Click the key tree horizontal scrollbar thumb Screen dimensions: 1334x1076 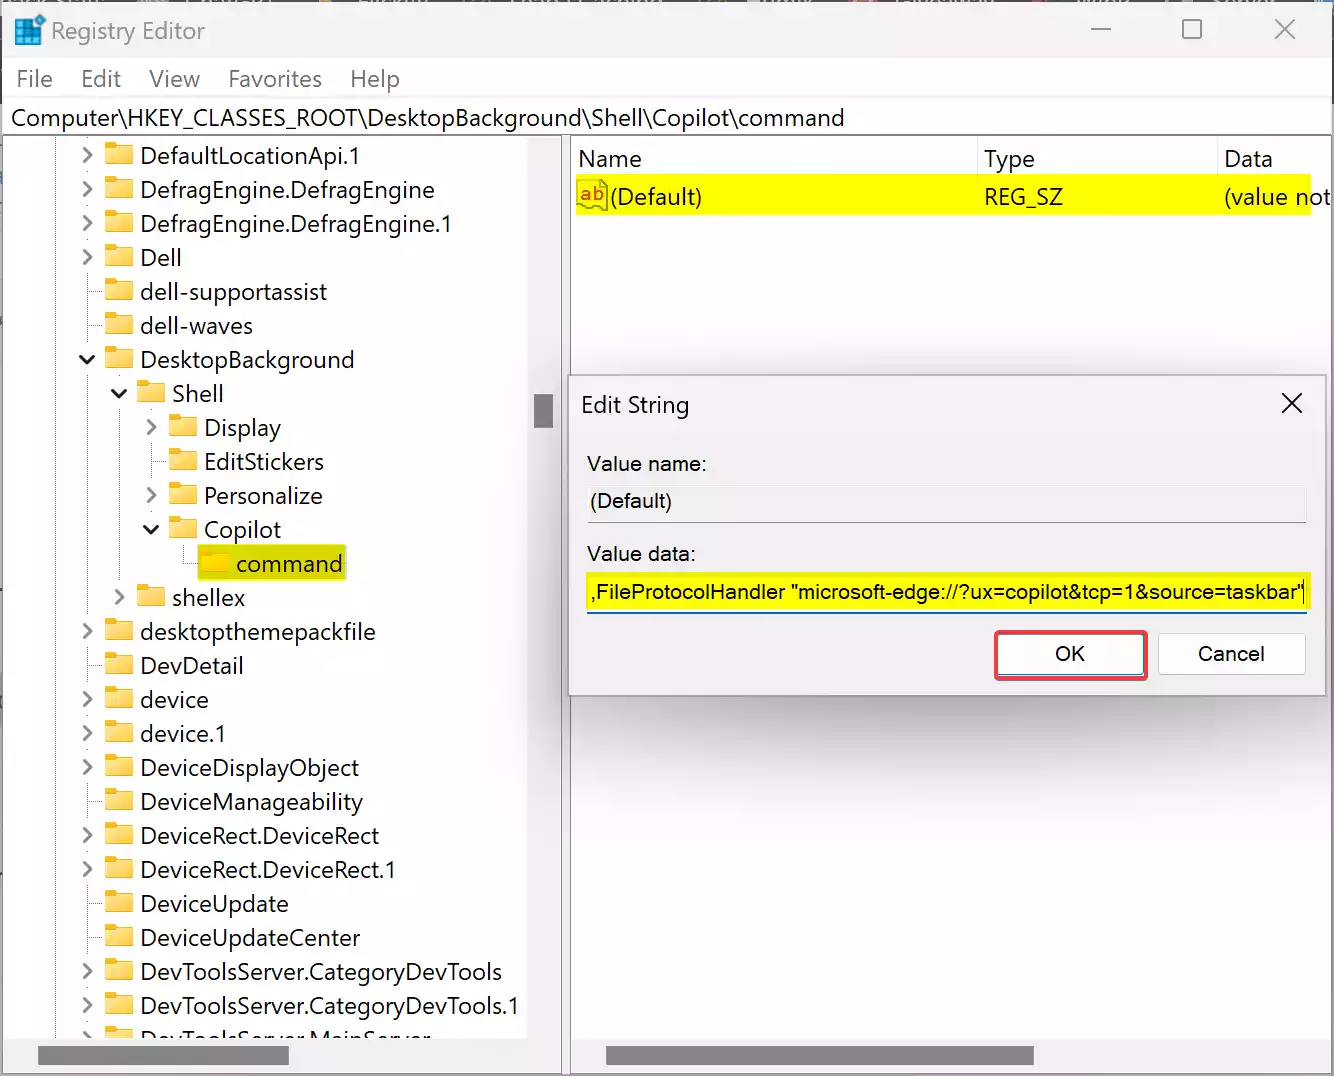pos(163,1056)
